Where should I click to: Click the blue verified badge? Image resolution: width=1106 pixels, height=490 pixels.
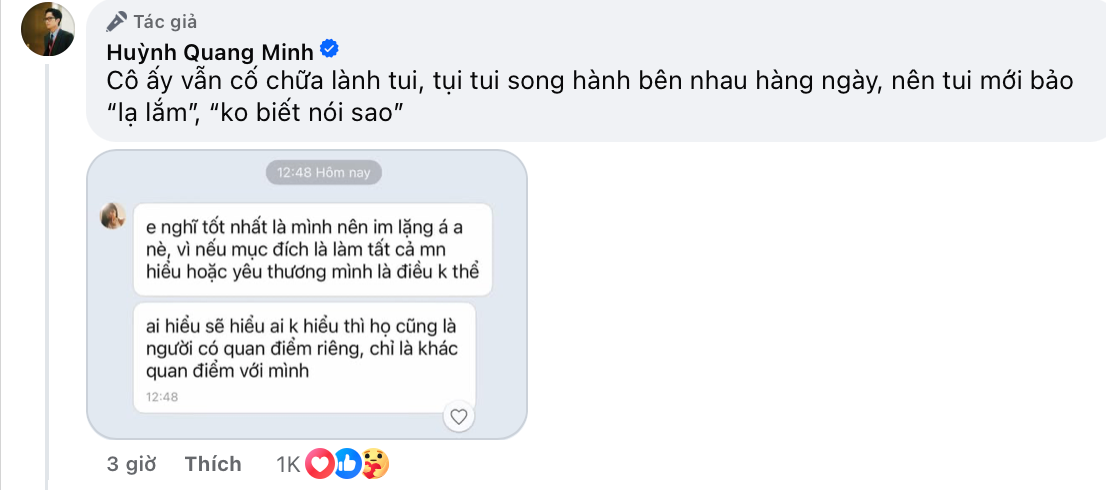click(329, 50)
